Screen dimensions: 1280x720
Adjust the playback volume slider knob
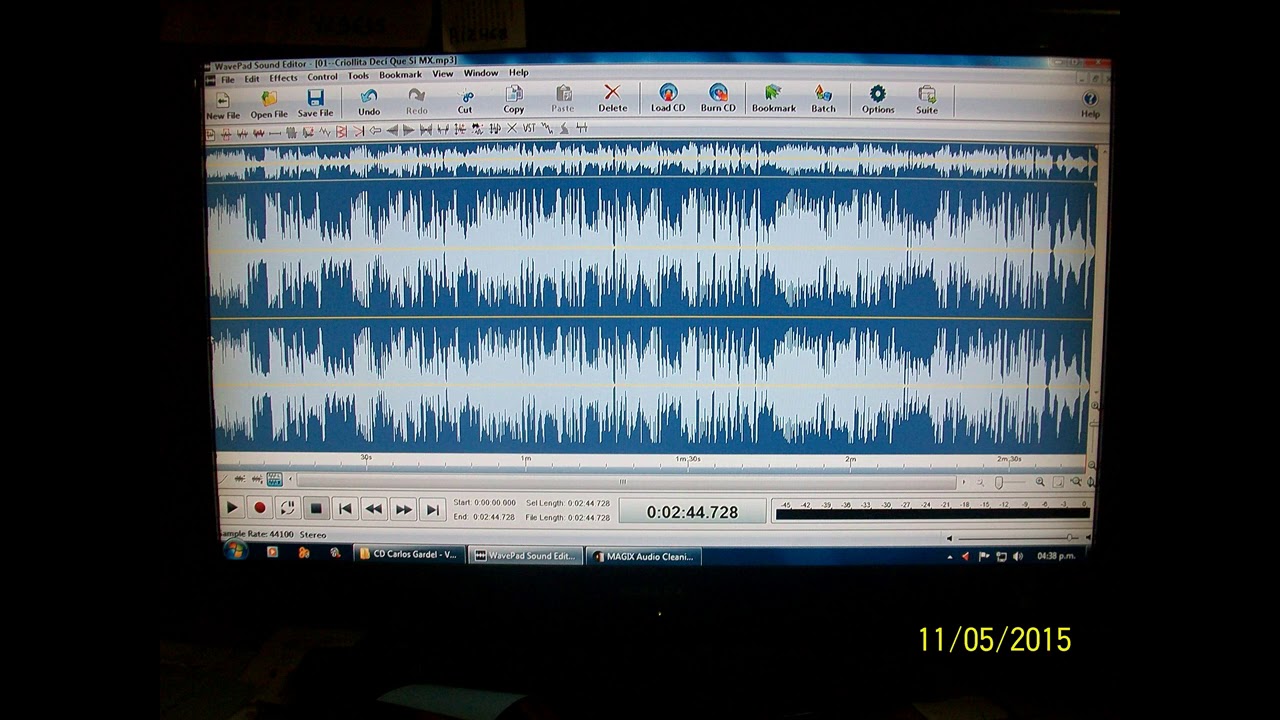(1070, 538)
